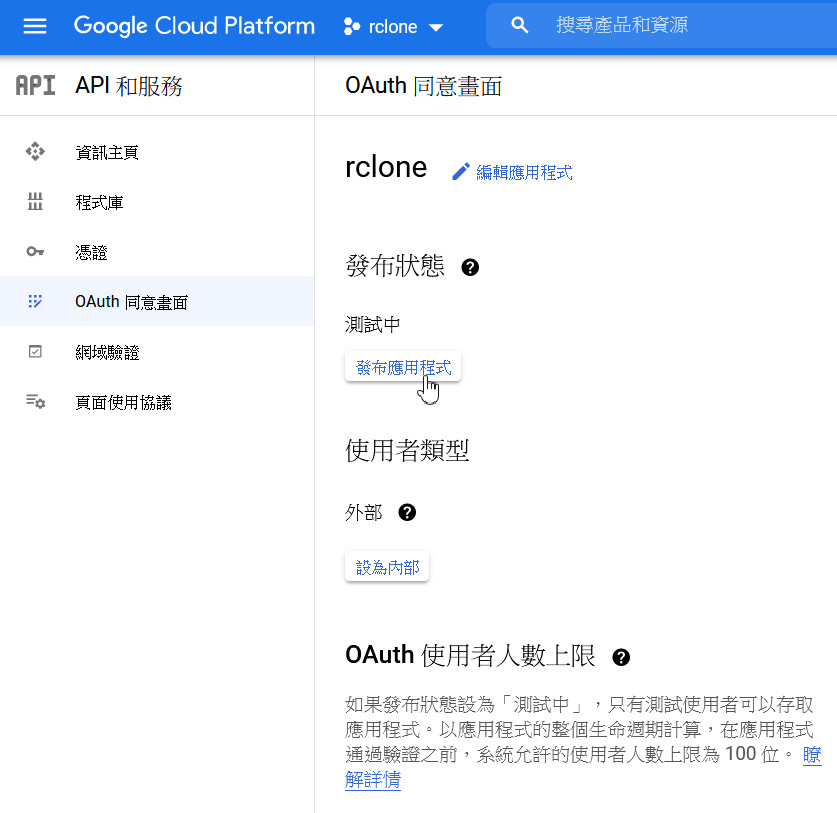Click the checkbox icon beside 網域驗證
The image size is (837, 813).
(x=35, y=351)
